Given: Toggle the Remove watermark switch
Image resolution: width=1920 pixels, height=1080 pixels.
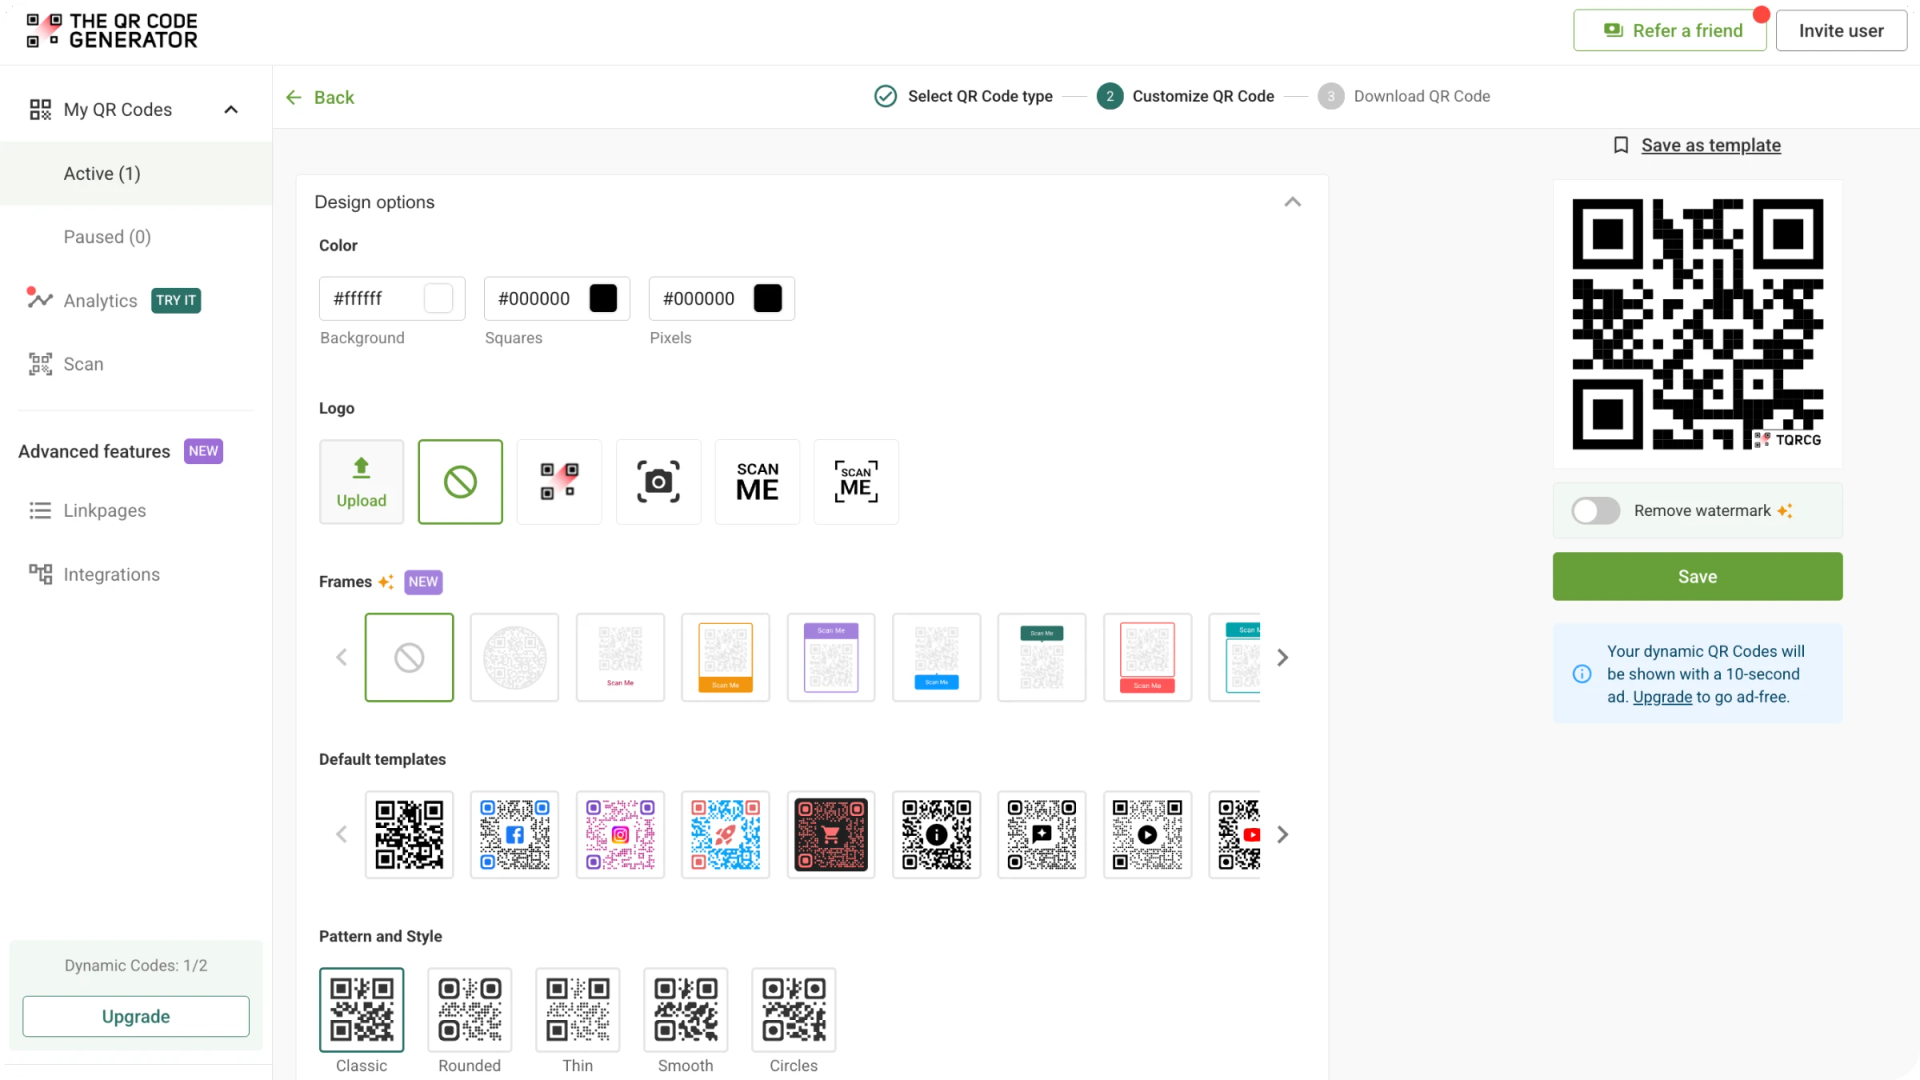Looking at the screenshot, I should click(1595, 511).
